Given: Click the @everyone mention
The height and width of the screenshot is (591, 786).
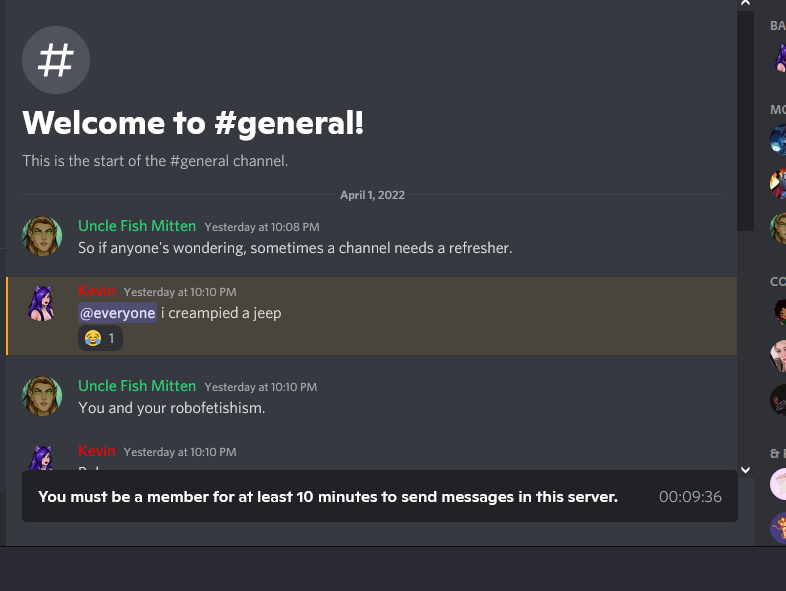Looking at the screenshot, I should tap(118, 313).
